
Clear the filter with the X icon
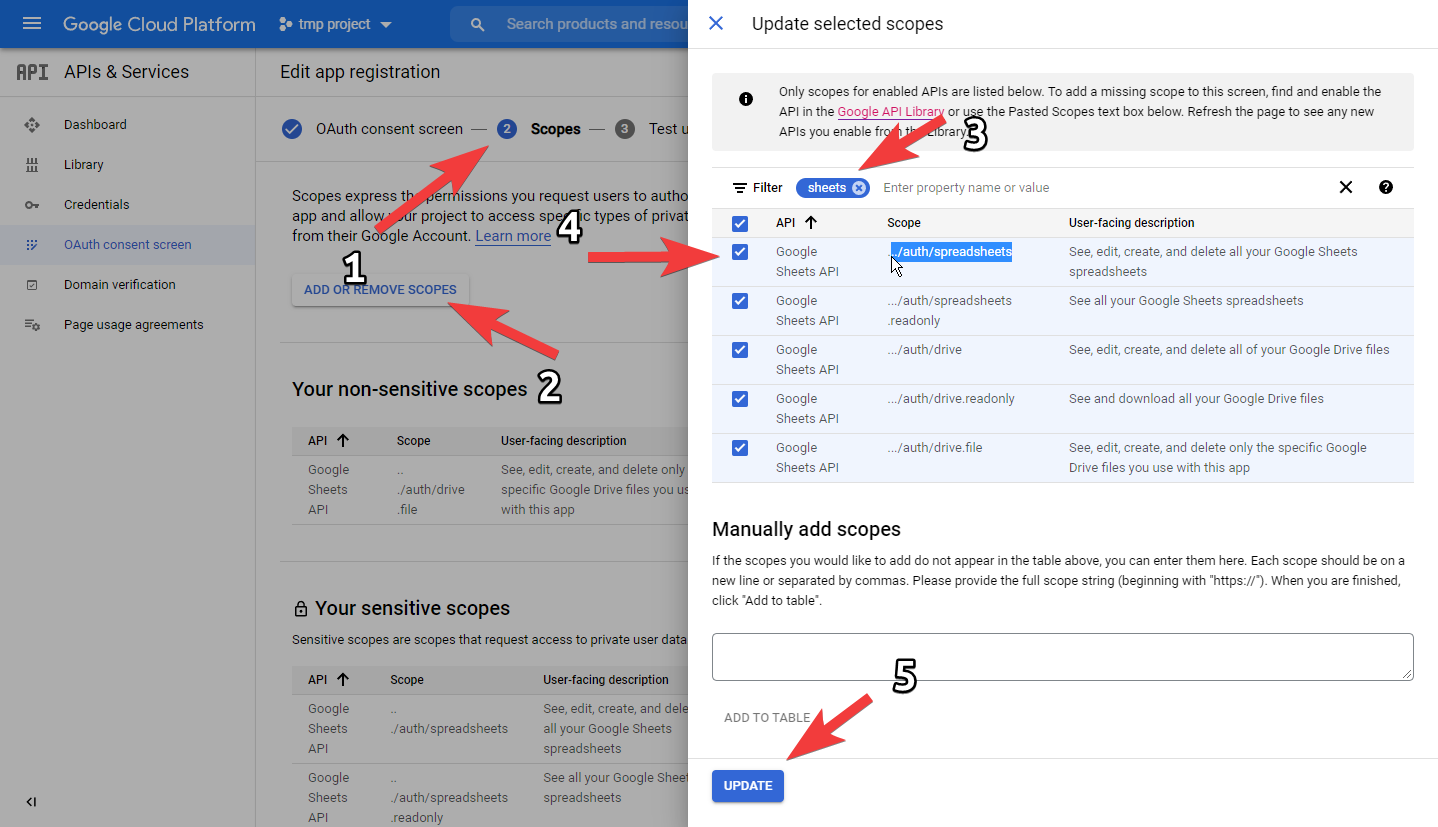click(1345, 187)
